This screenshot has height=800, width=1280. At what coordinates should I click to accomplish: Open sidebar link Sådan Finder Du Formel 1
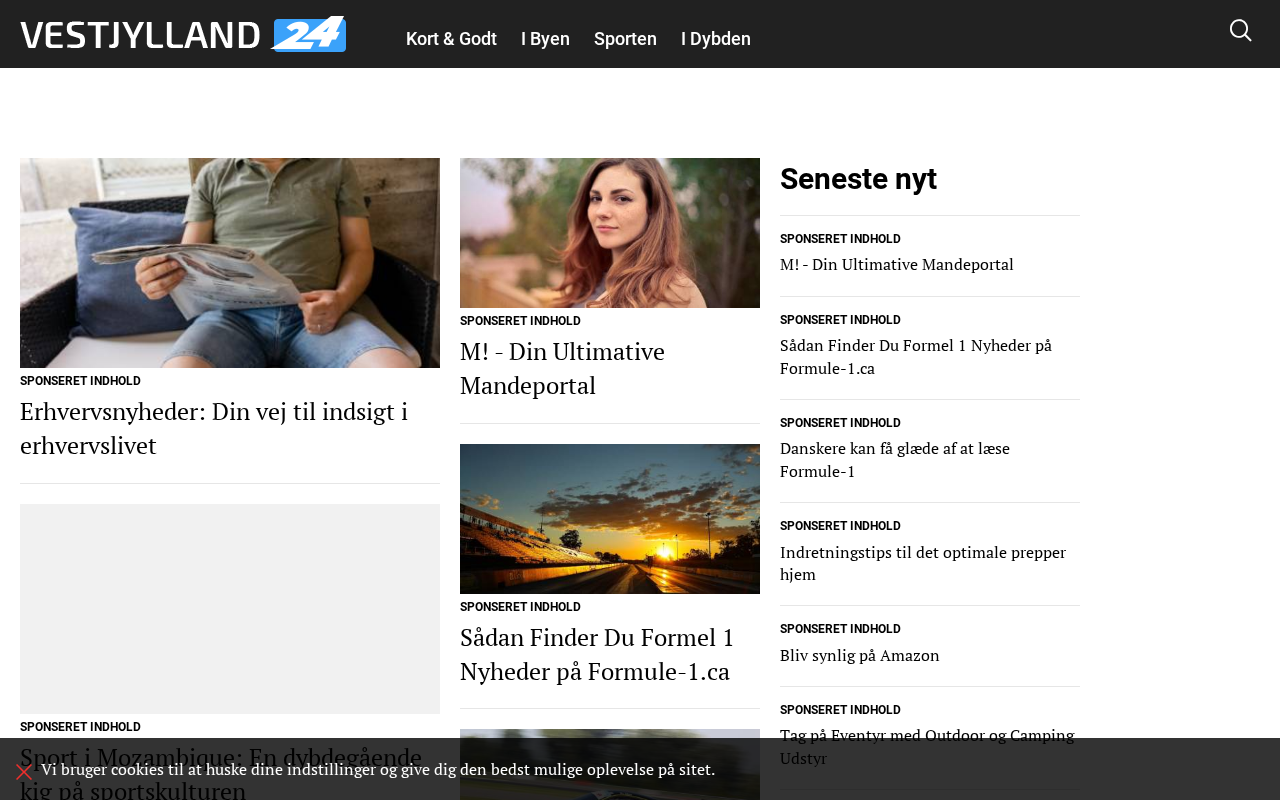point(916,357)
